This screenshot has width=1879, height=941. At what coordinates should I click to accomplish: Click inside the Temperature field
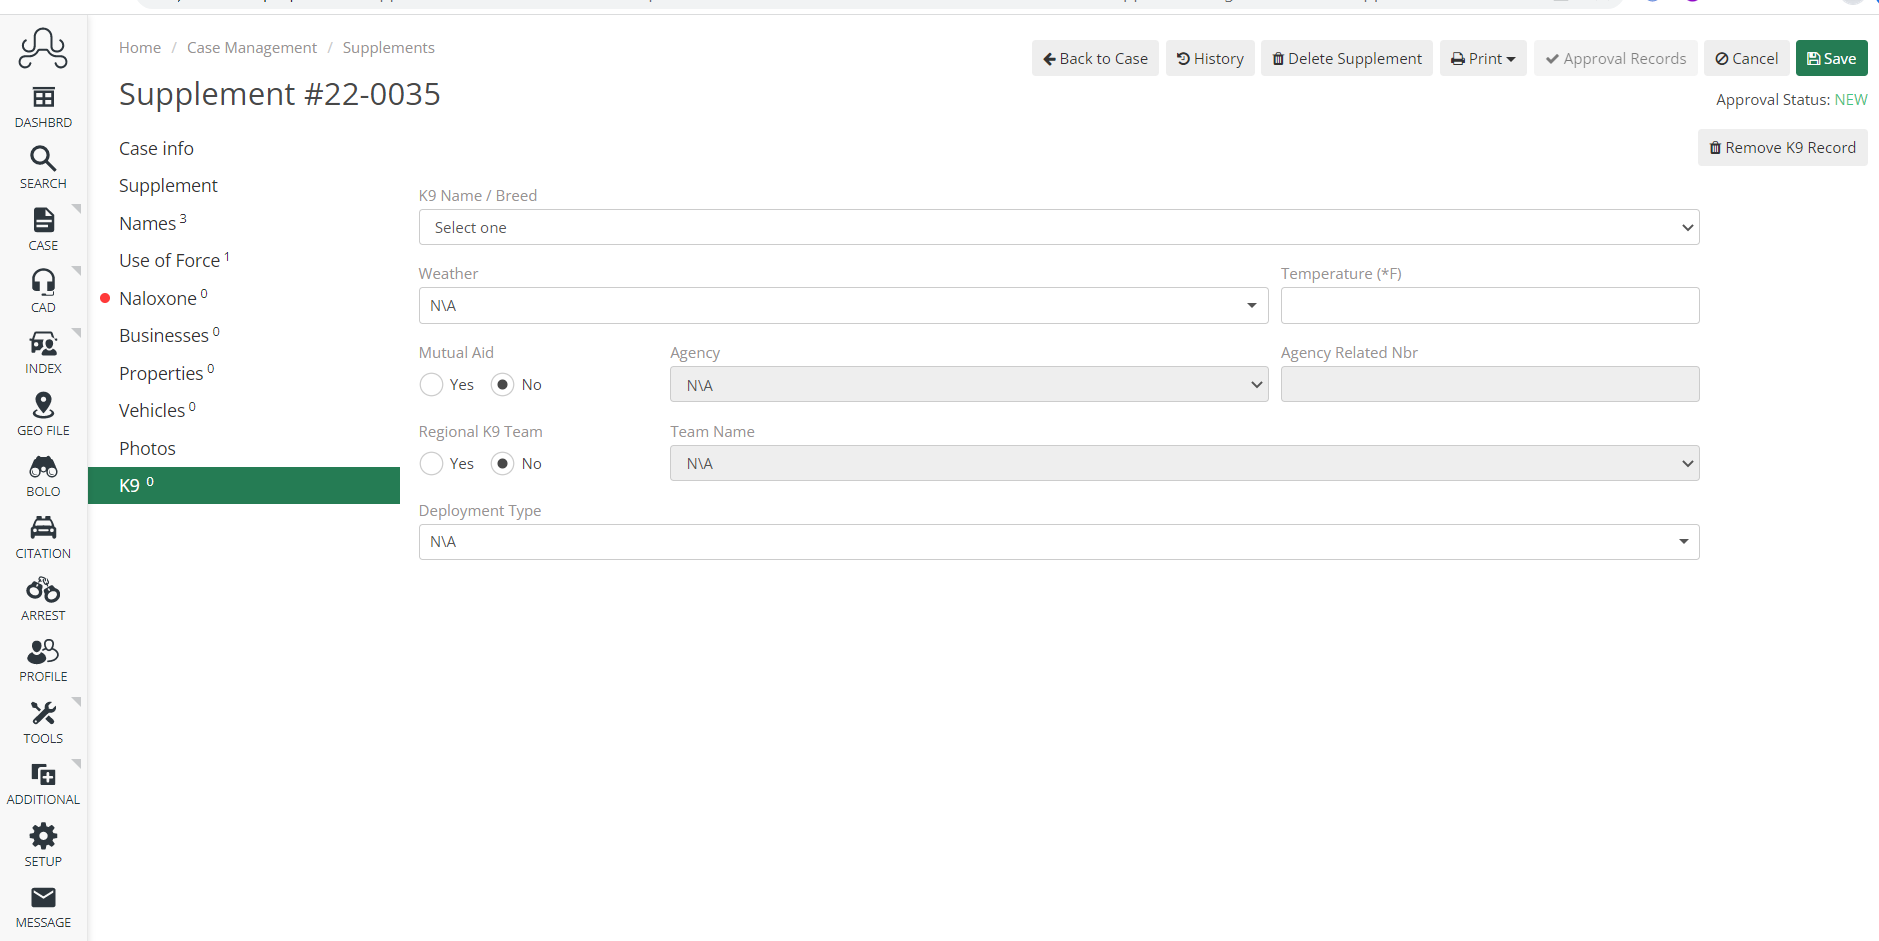pyautogui.click(x=1489, y=305)
